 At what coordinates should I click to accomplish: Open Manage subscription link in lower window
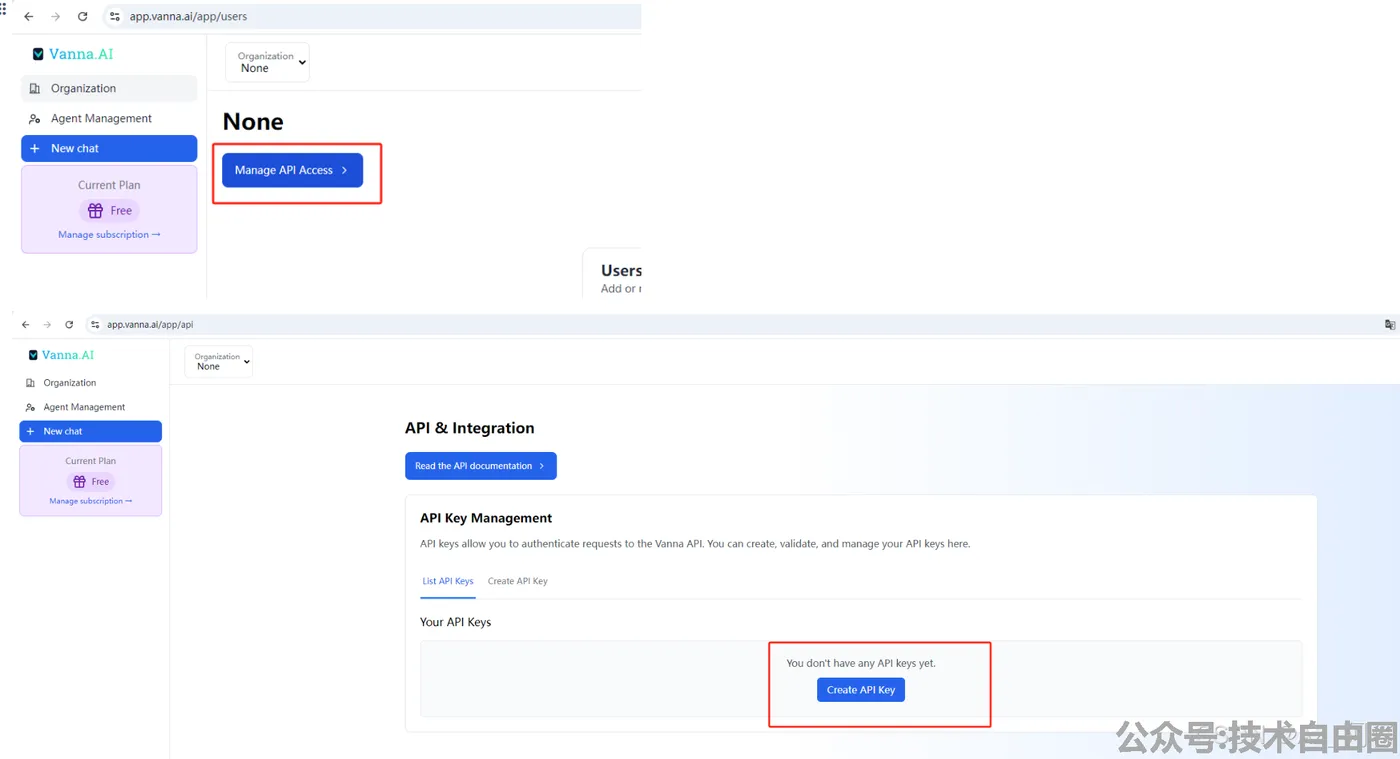pos(91,501)
